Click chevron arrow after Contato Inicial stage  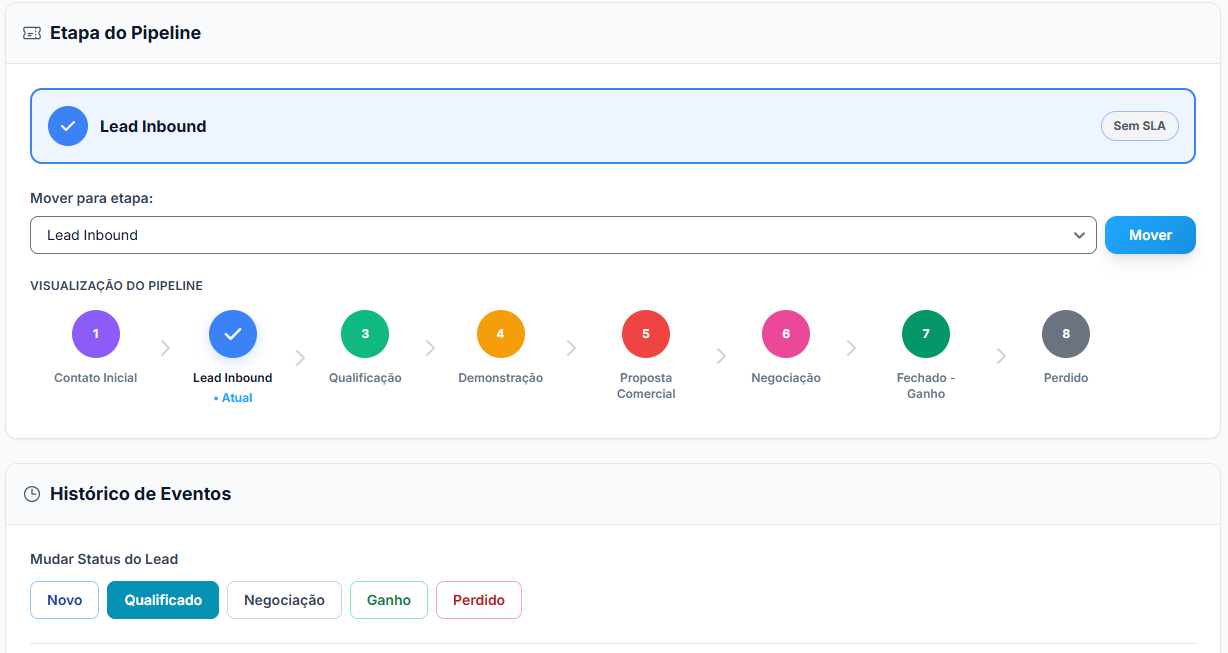pyautogui.click(x=165, y=348)
